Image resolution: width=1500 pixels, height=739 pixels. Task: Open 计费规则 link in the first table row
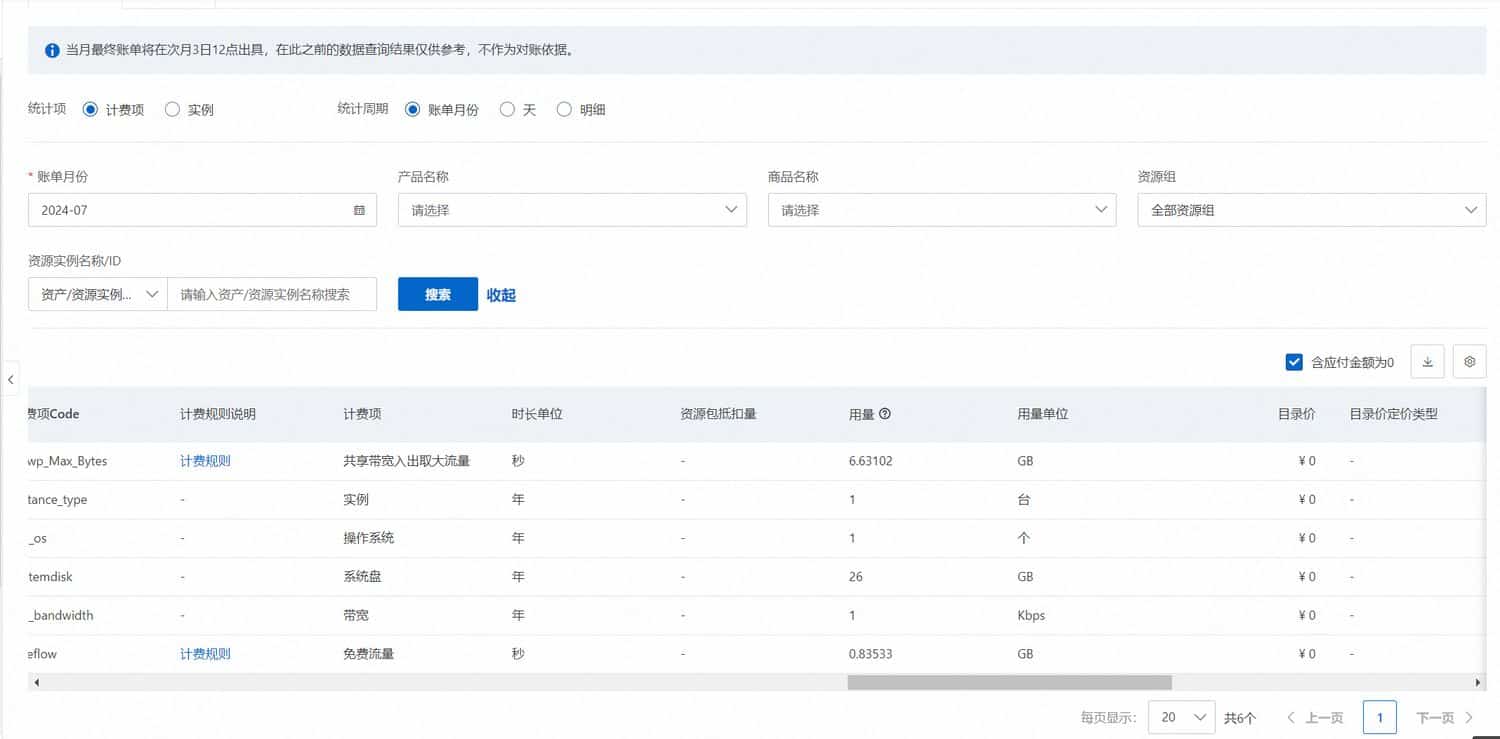(x=204, y=461)
